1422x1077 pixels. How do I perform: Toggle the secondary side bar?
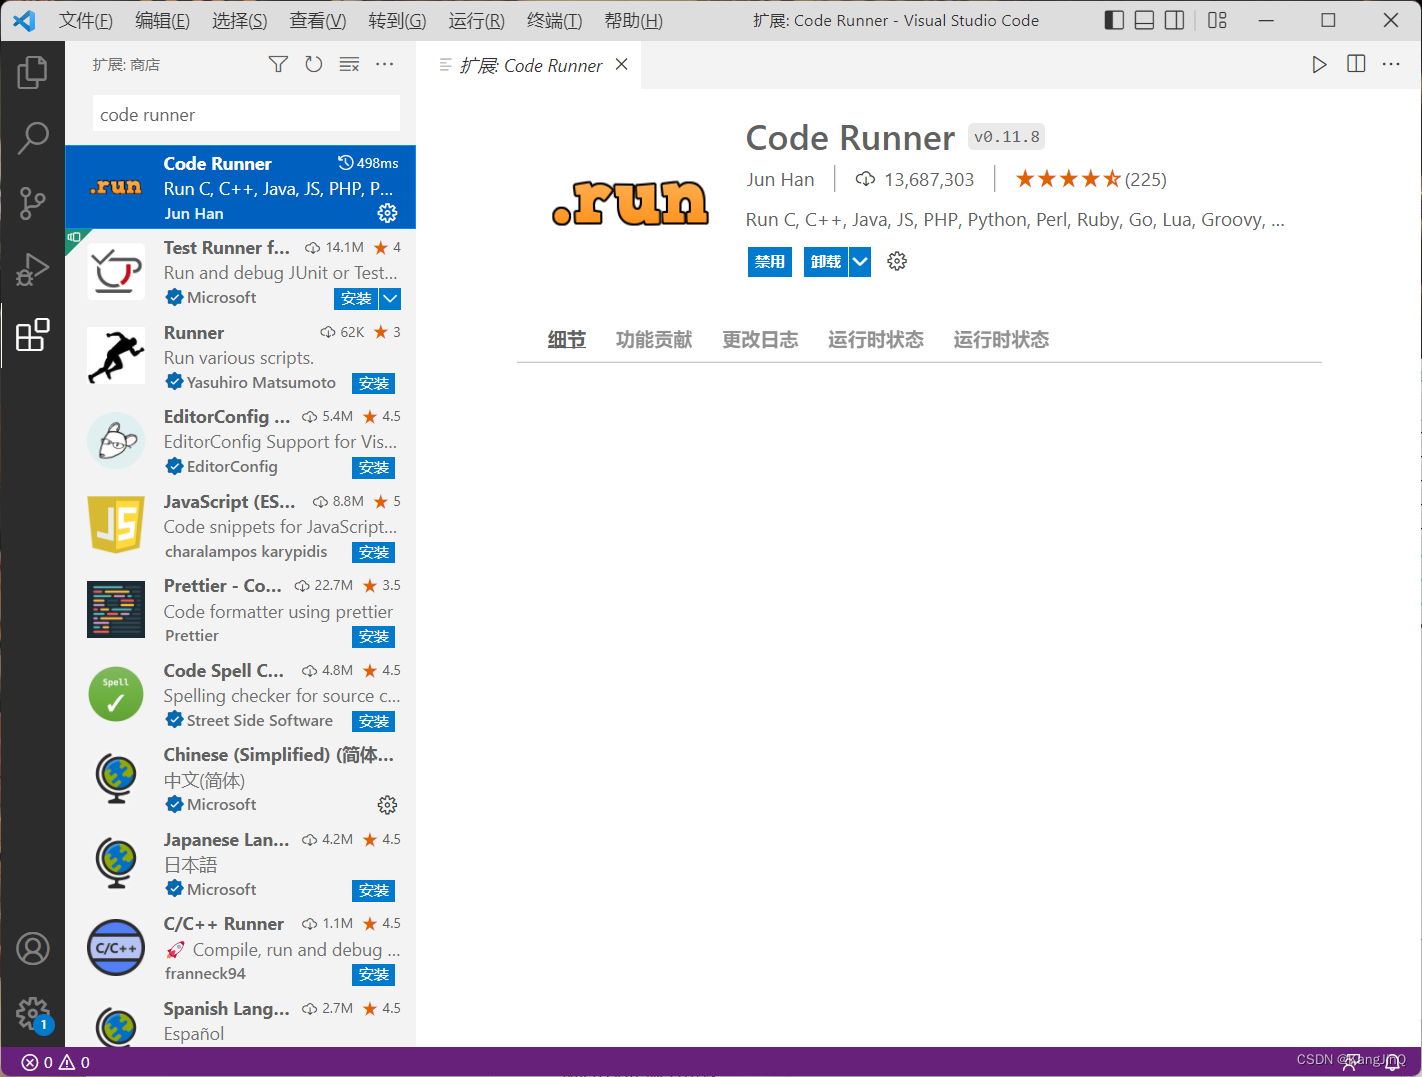[x=1175, y=20]
